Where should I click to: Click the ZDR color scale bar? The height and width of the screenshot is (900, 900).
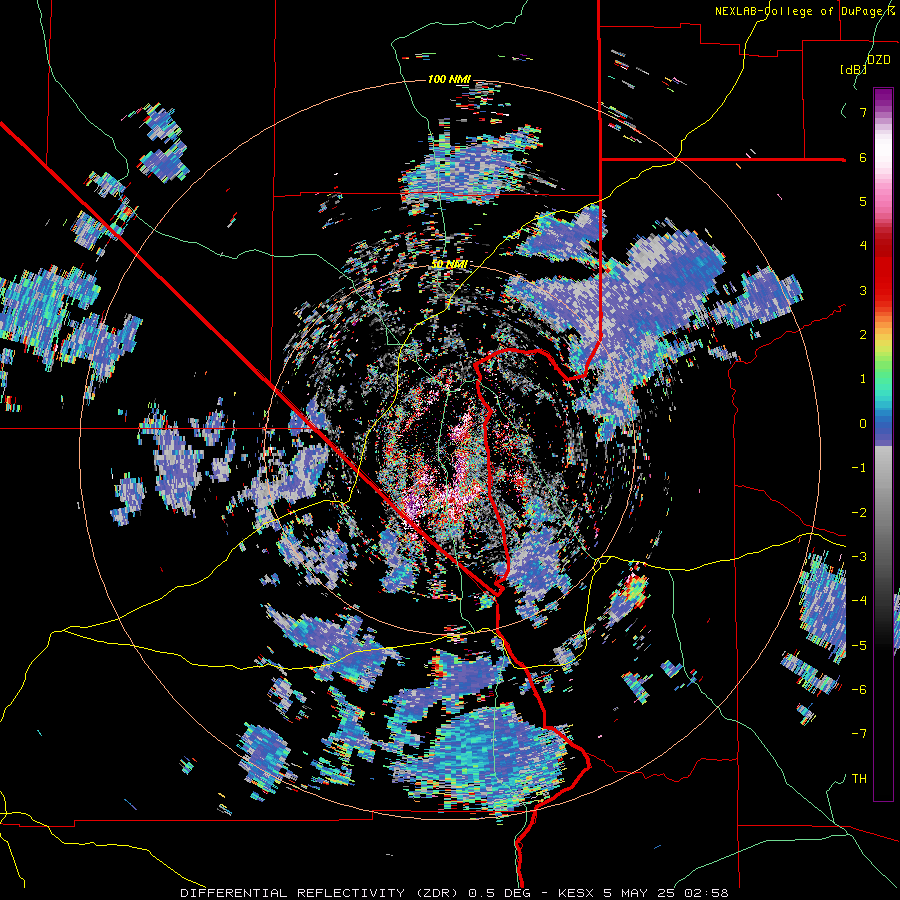point(883,444)
